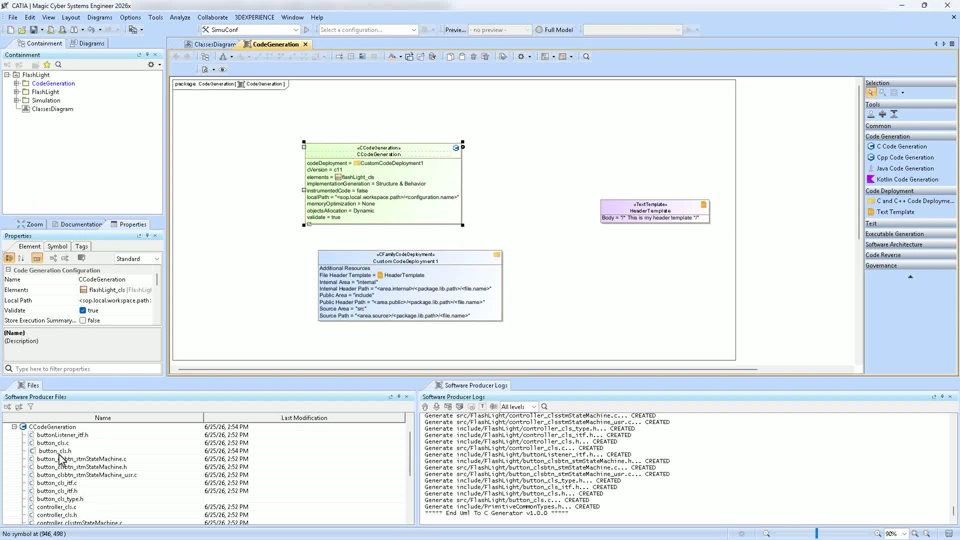The image size is (960, 540).
Task: Expand the Executable Generation palette section
Action: point(910,234)
